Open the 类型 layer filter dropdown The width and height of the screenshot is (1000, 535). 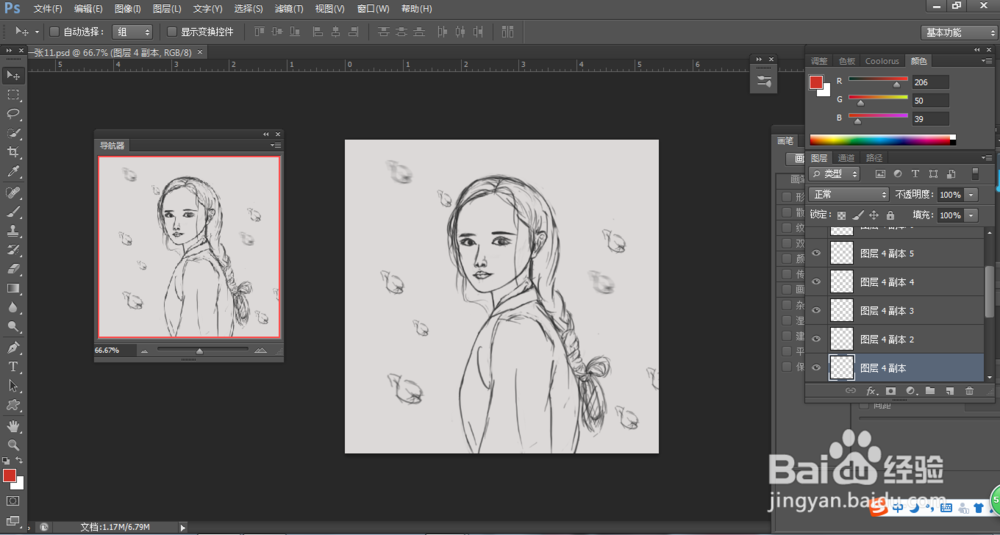[x=834, y=173]
